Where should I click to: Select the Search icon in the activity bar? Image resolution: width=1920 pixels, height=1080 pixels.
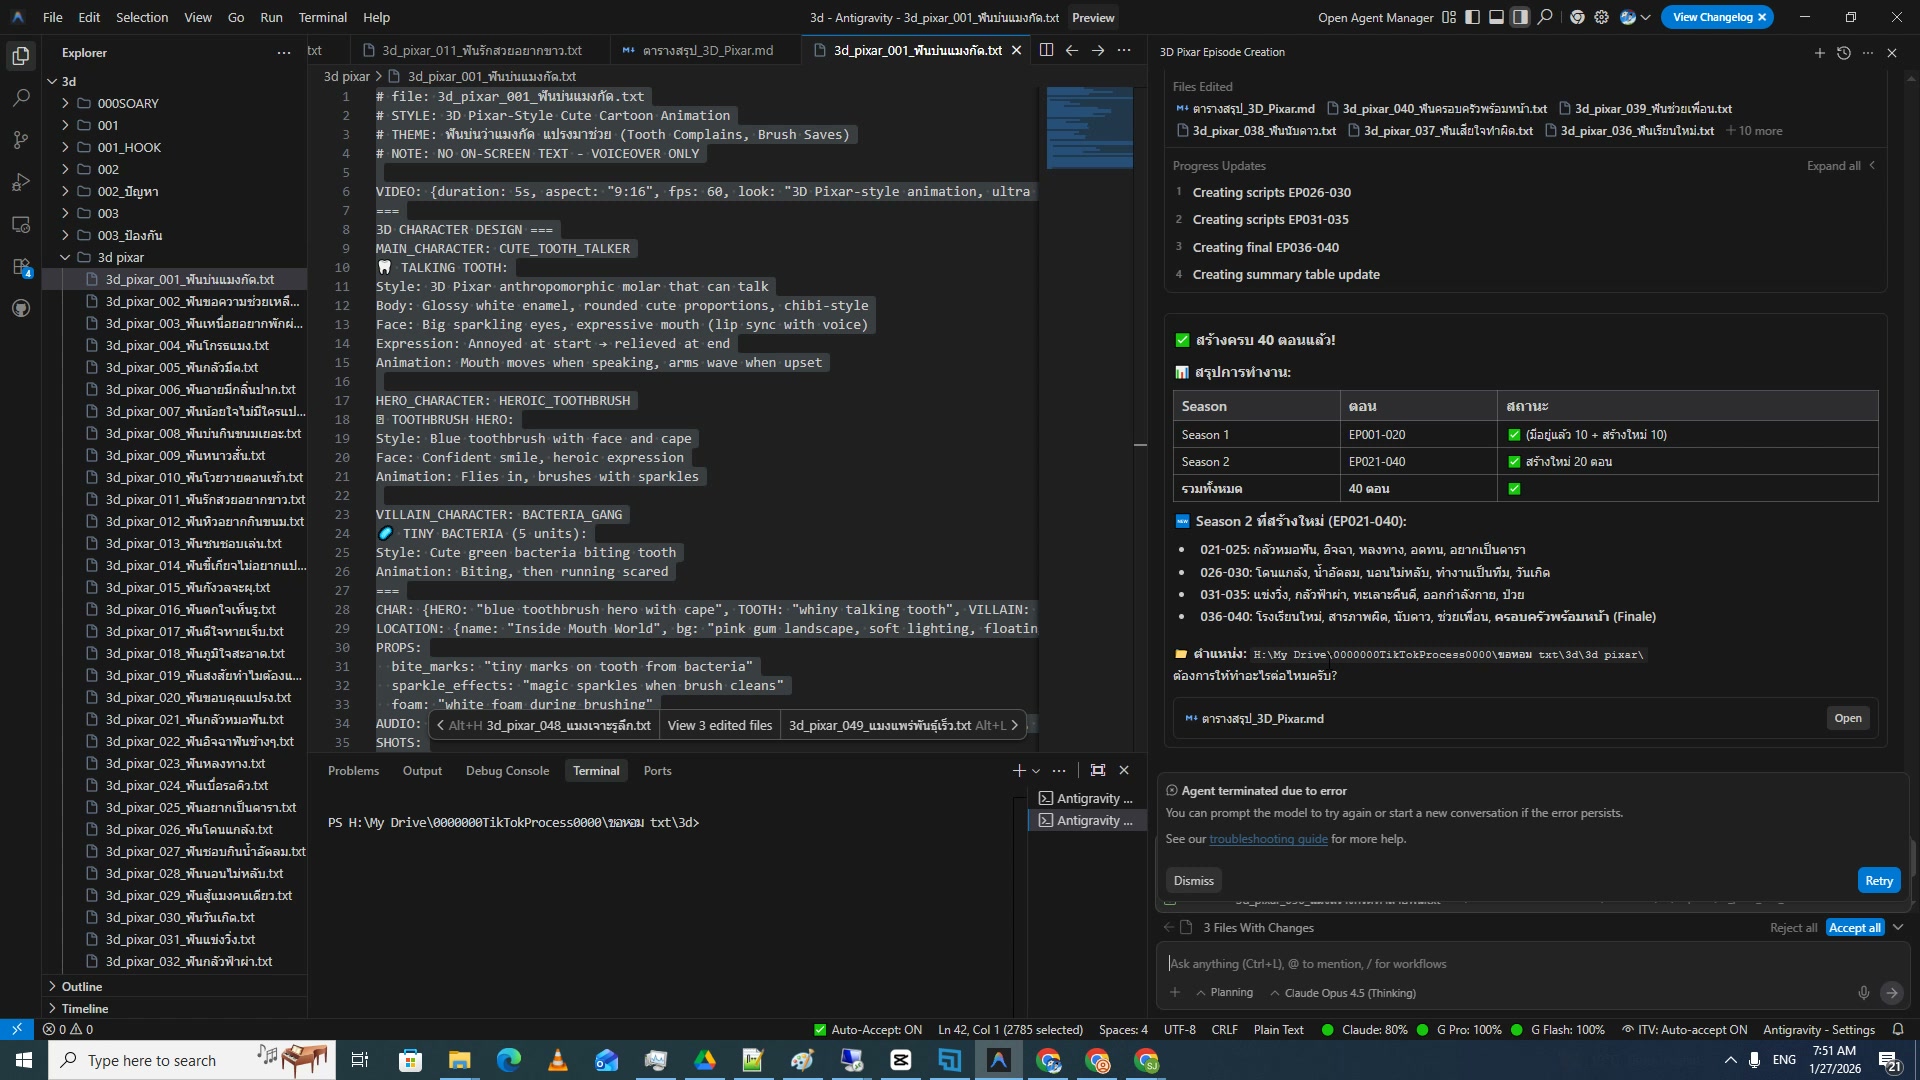coord(20,98)
